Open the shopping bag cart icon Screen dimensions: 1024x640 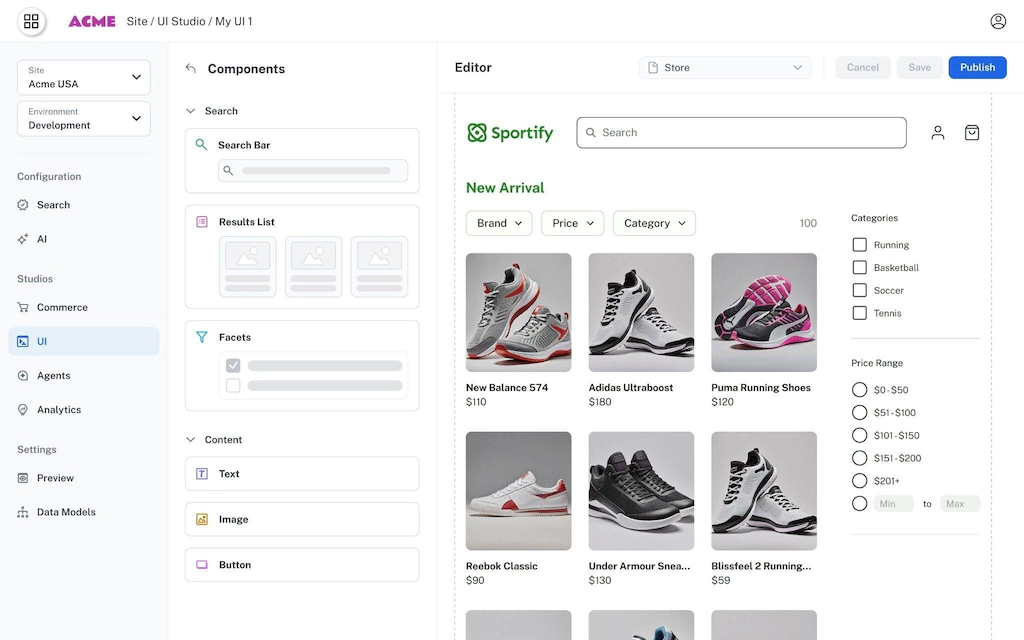[x=972, y=133]
